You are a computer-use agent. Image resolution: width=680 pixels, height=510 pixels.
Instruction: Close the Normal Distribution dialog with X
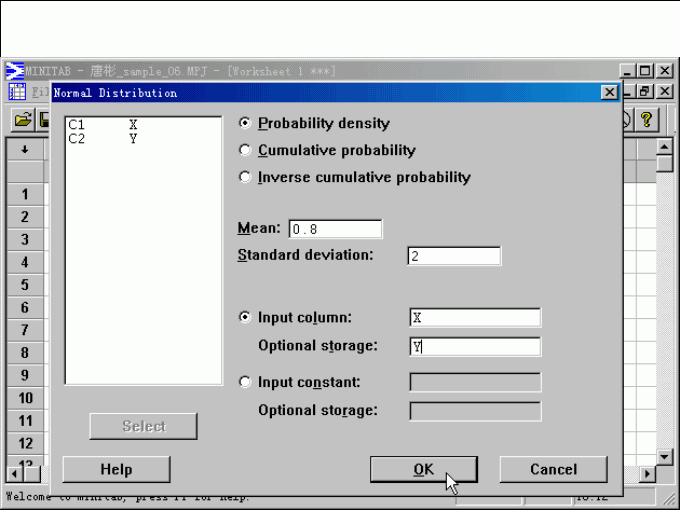point(609,92)
